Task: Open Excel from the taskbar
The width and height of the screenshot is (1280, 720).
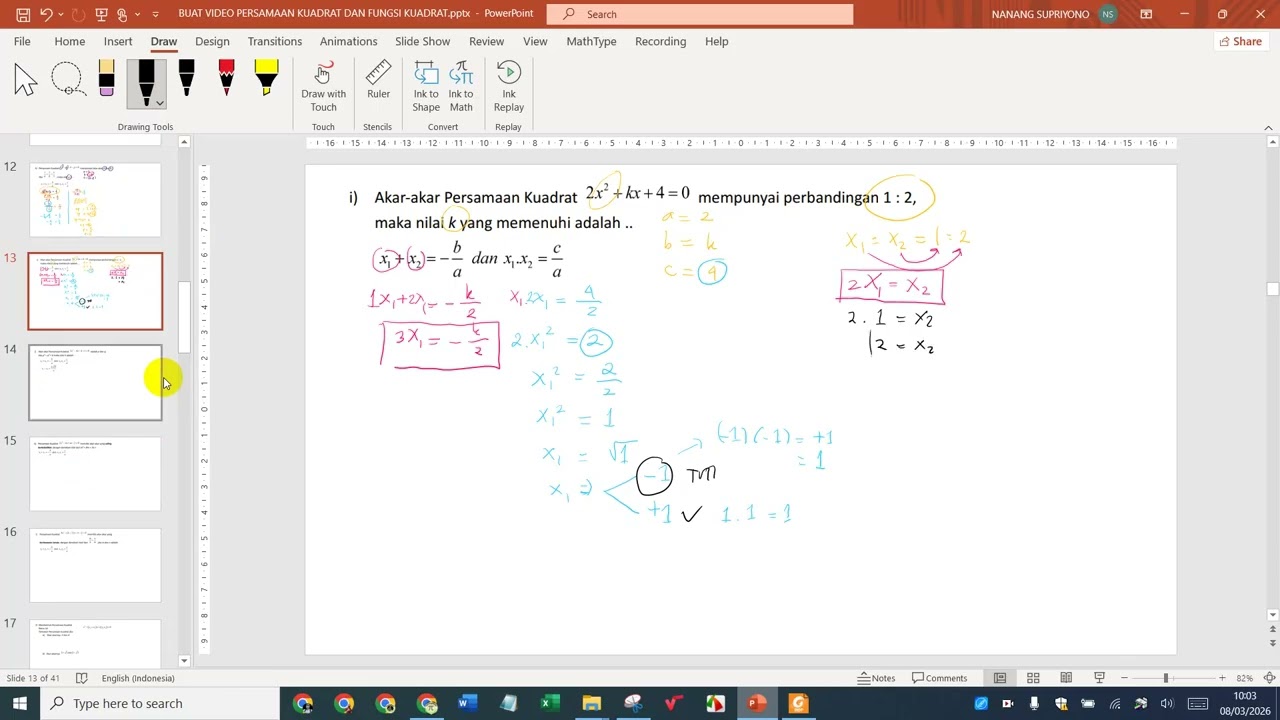Action: (550, 703)
